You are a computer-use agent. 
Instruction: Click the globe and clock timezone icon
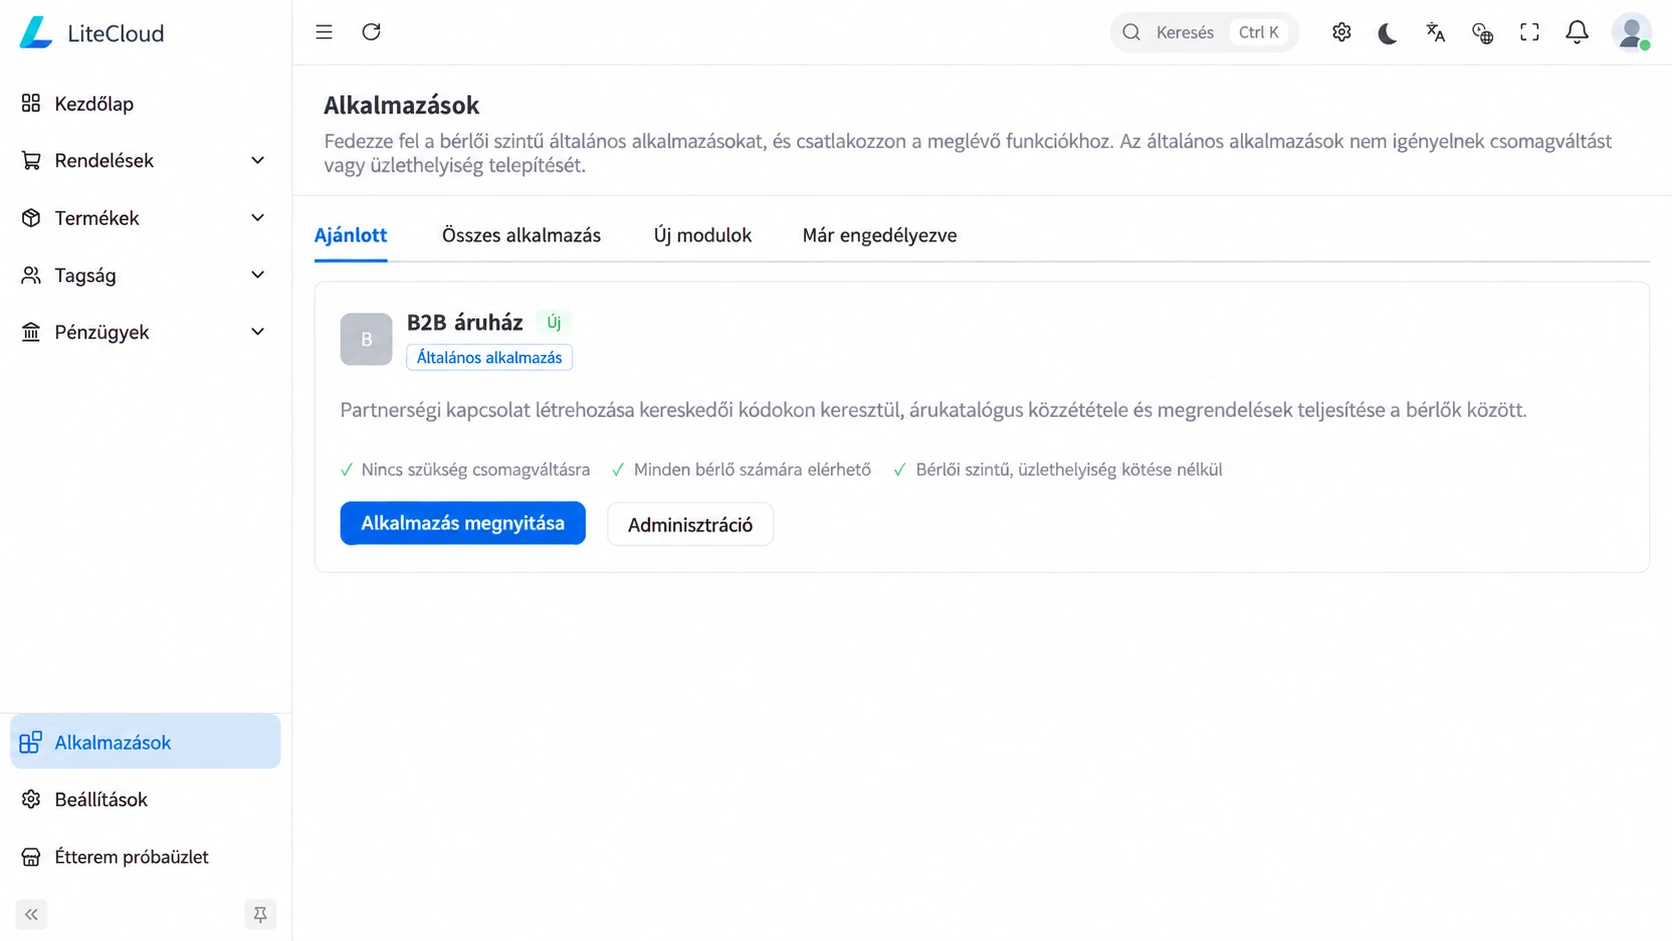pos(1482,33)
